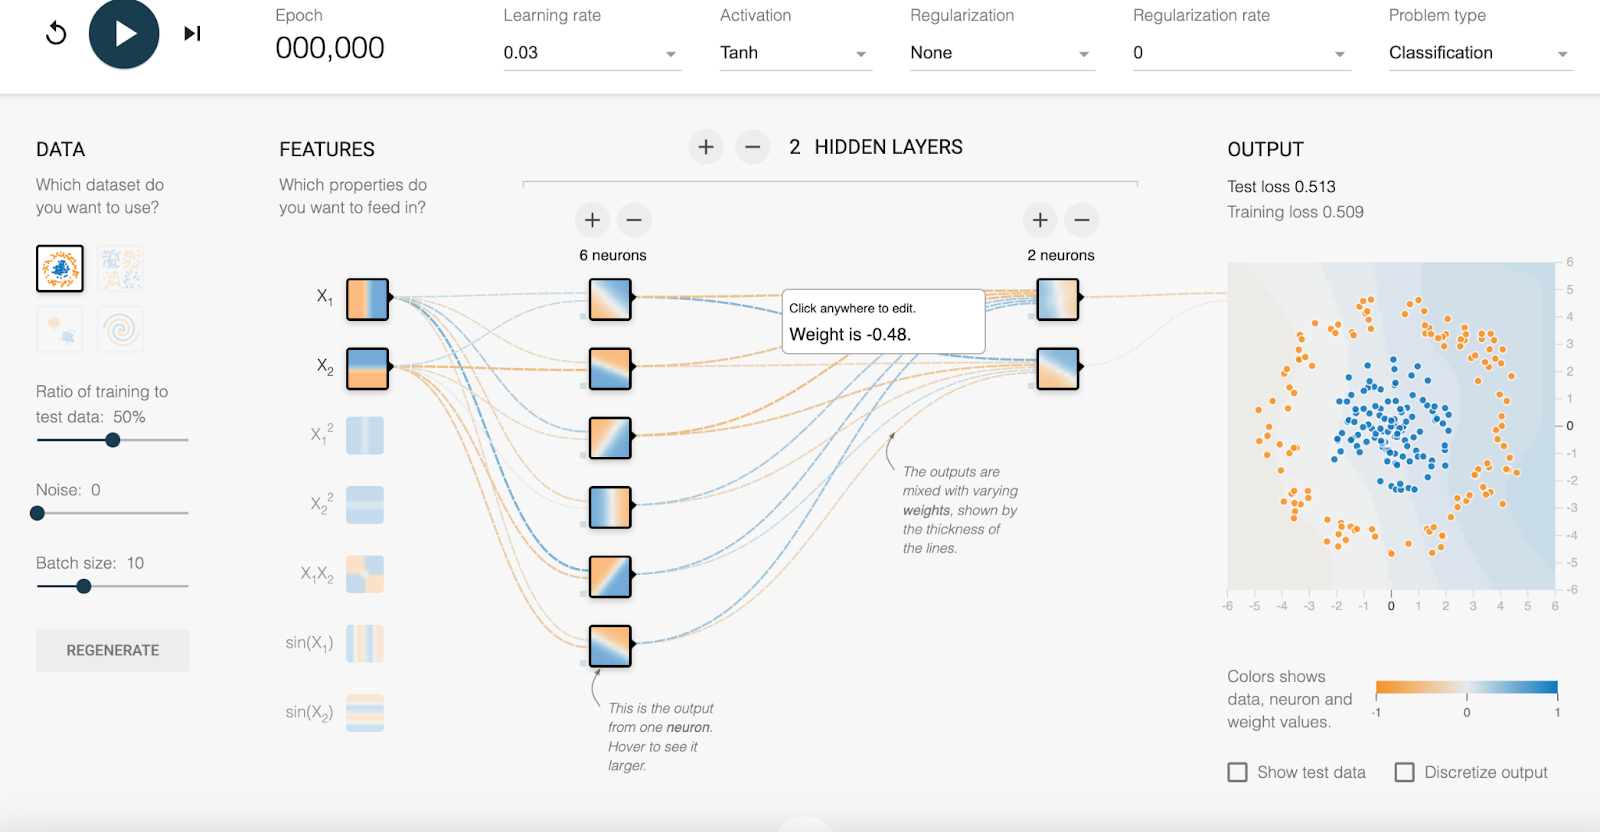Click the first neuron in second hidden layer
This screenshot has height=832, width=1600.
(x=1057, y=299)
